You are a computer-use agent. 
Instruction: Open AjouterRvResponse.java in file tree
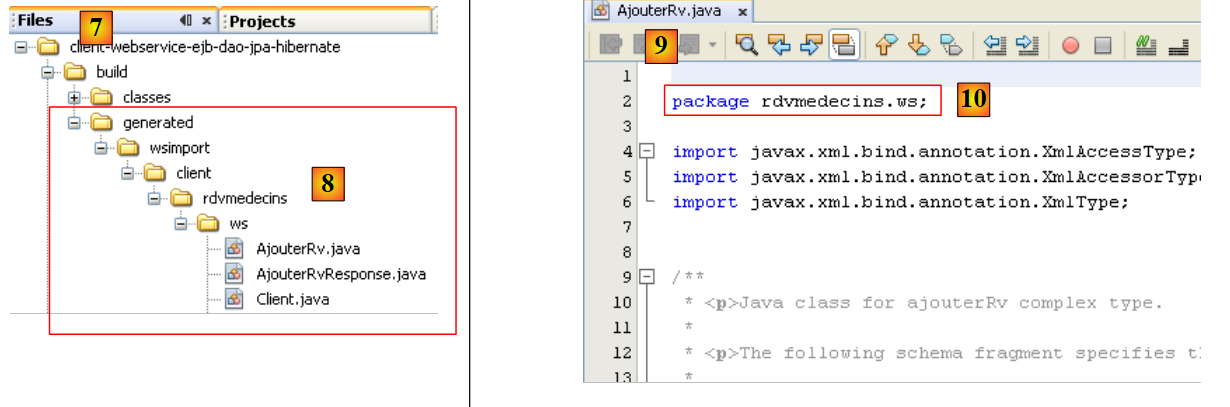coord(341,274)
